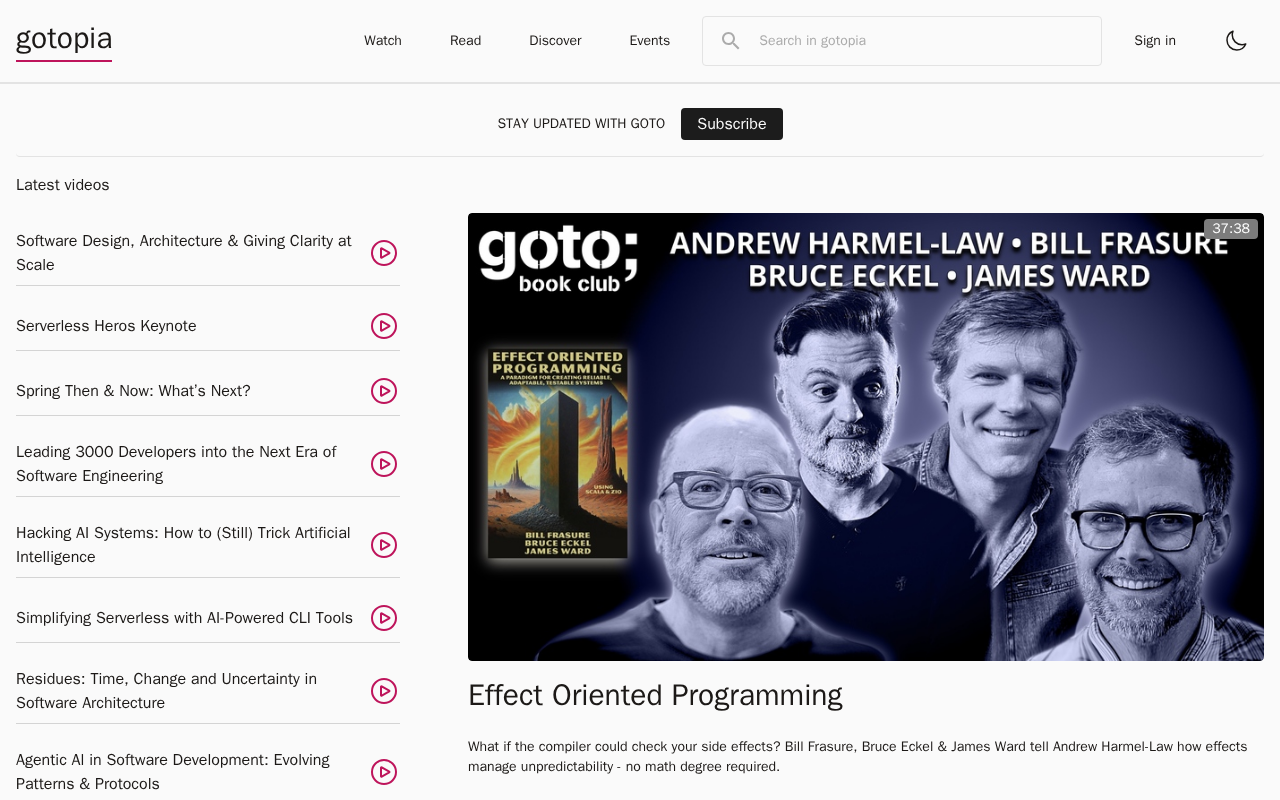Viewport: 1280px width, 800px height.
Task: Click play icon next to Residues video
Action: tap(384, 691)
